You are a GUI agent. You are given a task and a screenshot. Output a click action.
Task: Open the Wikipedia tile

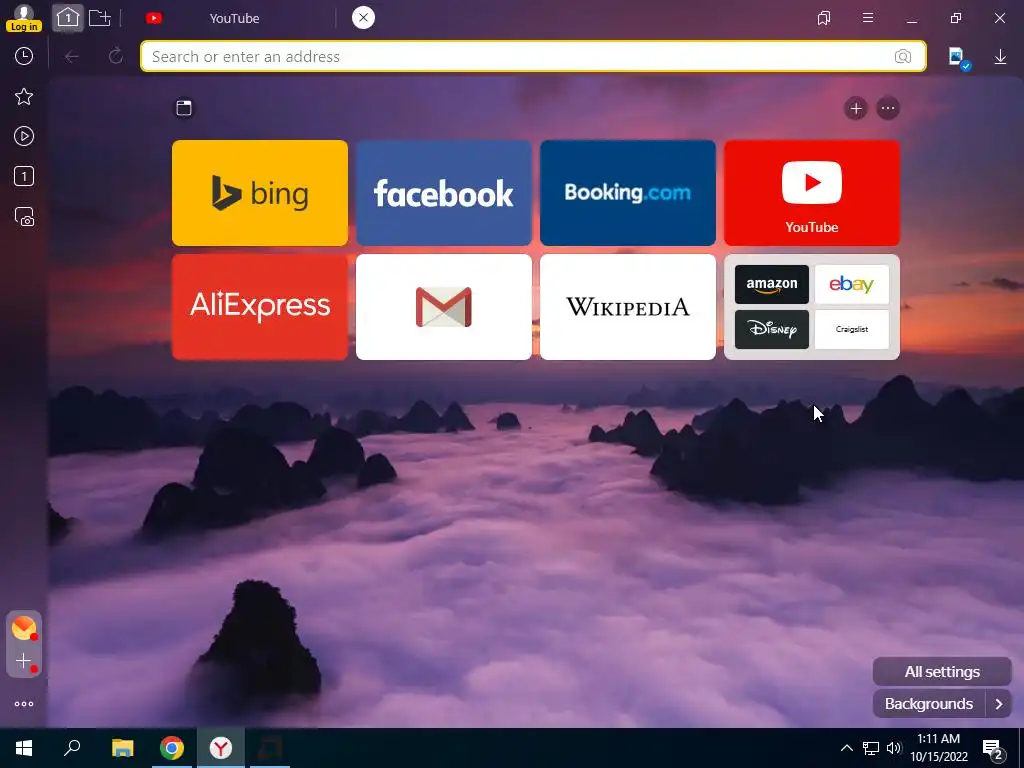click(628, 307)
